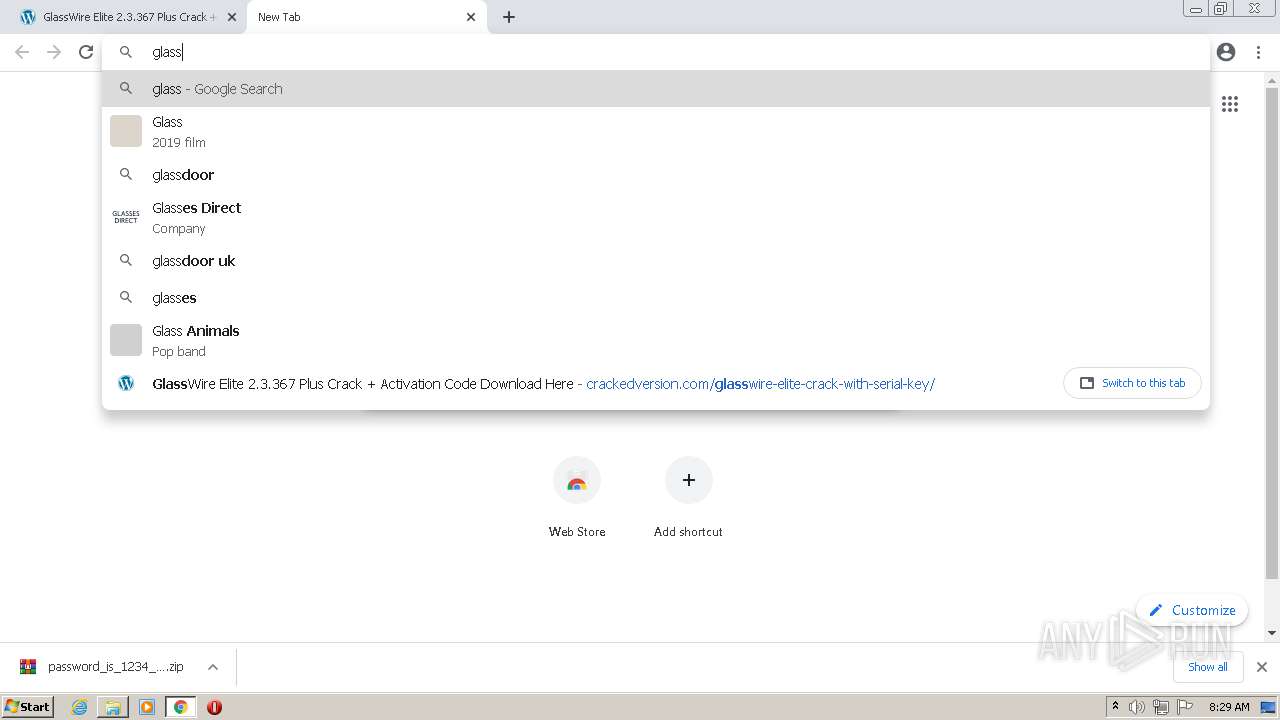Select the Glass 2019 film suggestion
This screenshot has width=1280, height=720.
tap(655, 131)
